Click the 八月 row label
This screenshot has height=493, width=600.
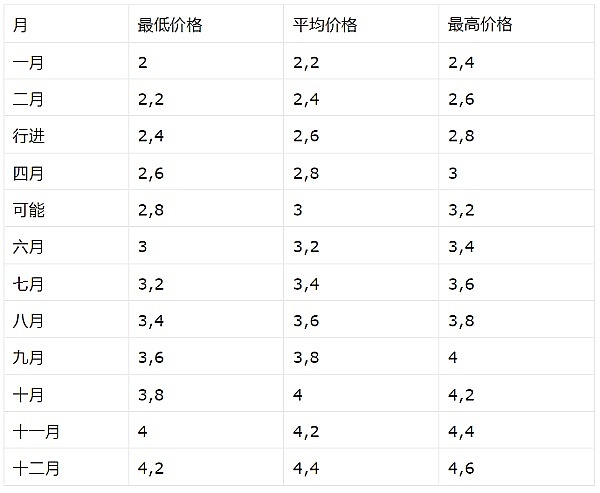tap(29, 320)
